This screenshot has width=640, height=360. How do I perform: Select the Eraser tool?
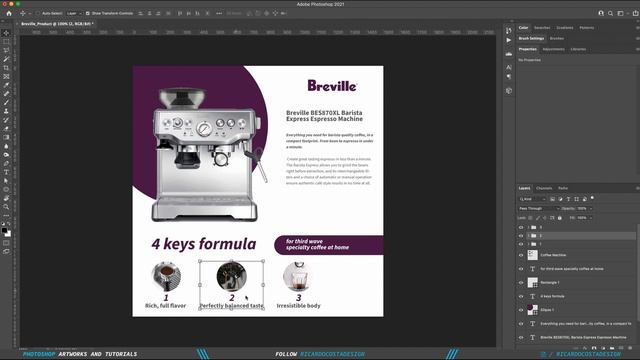6,129
